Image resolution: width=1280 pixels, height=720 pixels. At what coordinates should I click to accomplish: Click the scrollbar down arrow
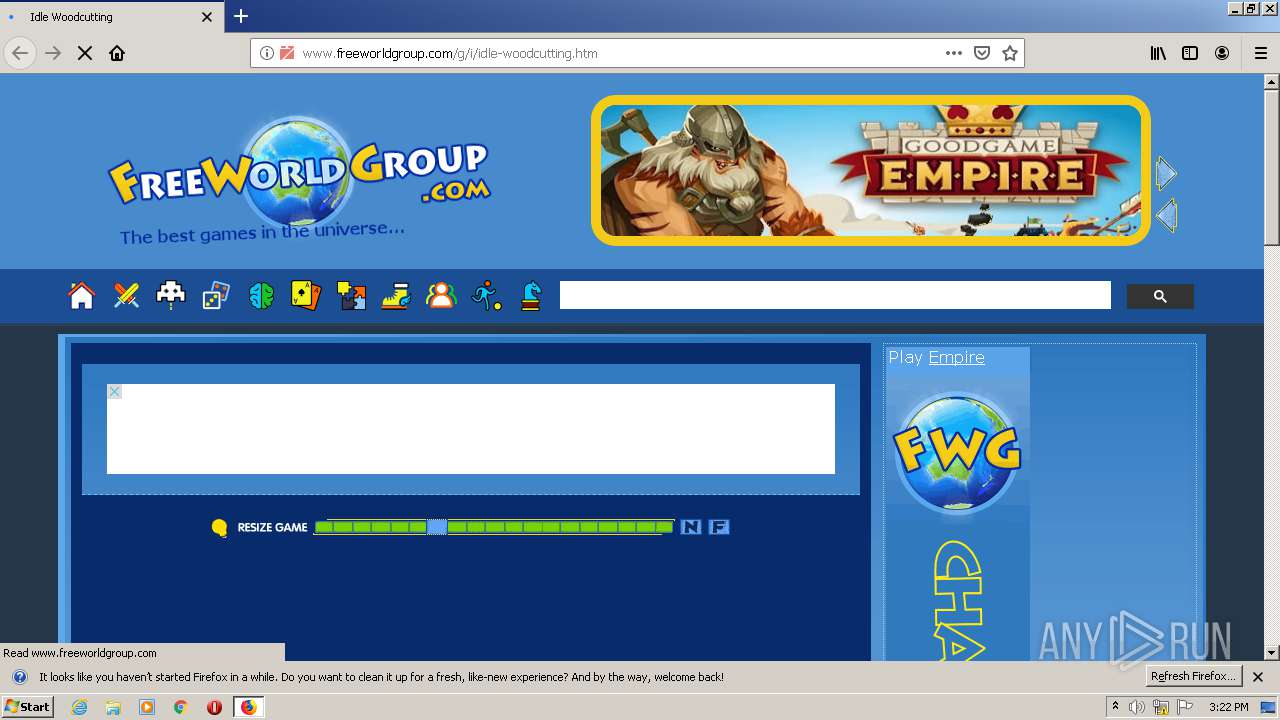tap(1272, 653)
